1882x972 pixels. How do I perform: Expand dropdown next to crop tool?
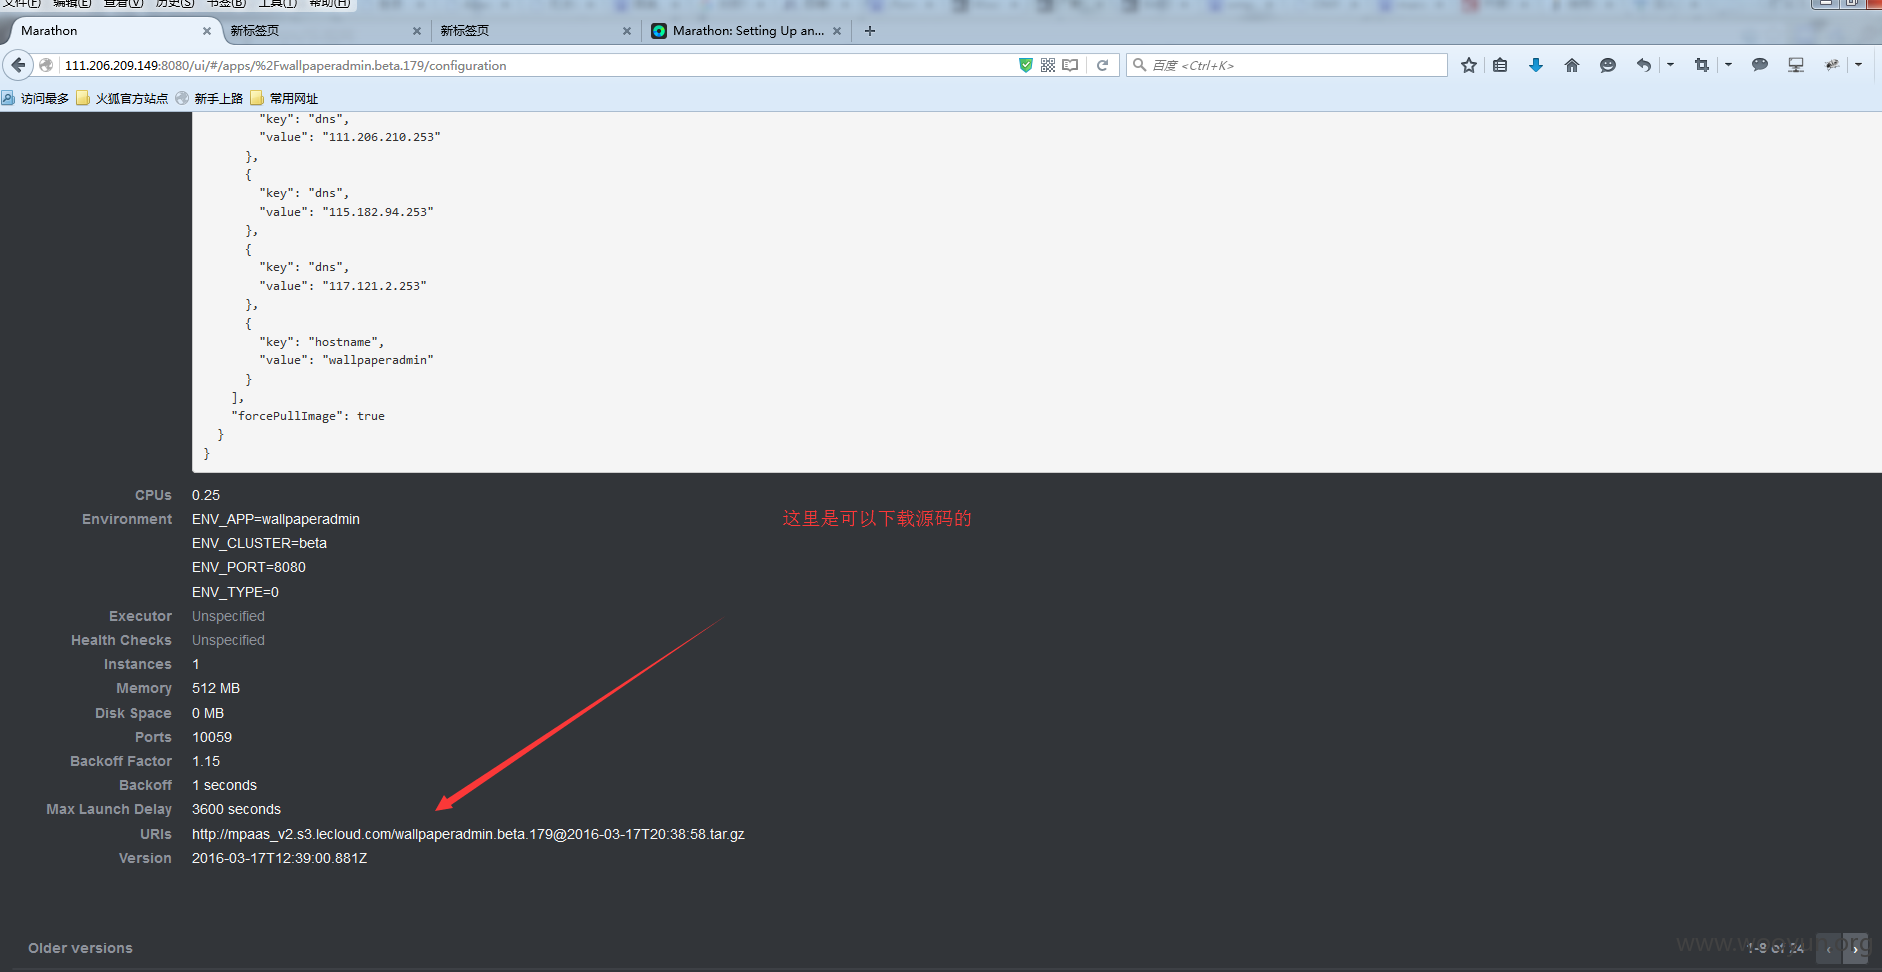click(1728, 65)
